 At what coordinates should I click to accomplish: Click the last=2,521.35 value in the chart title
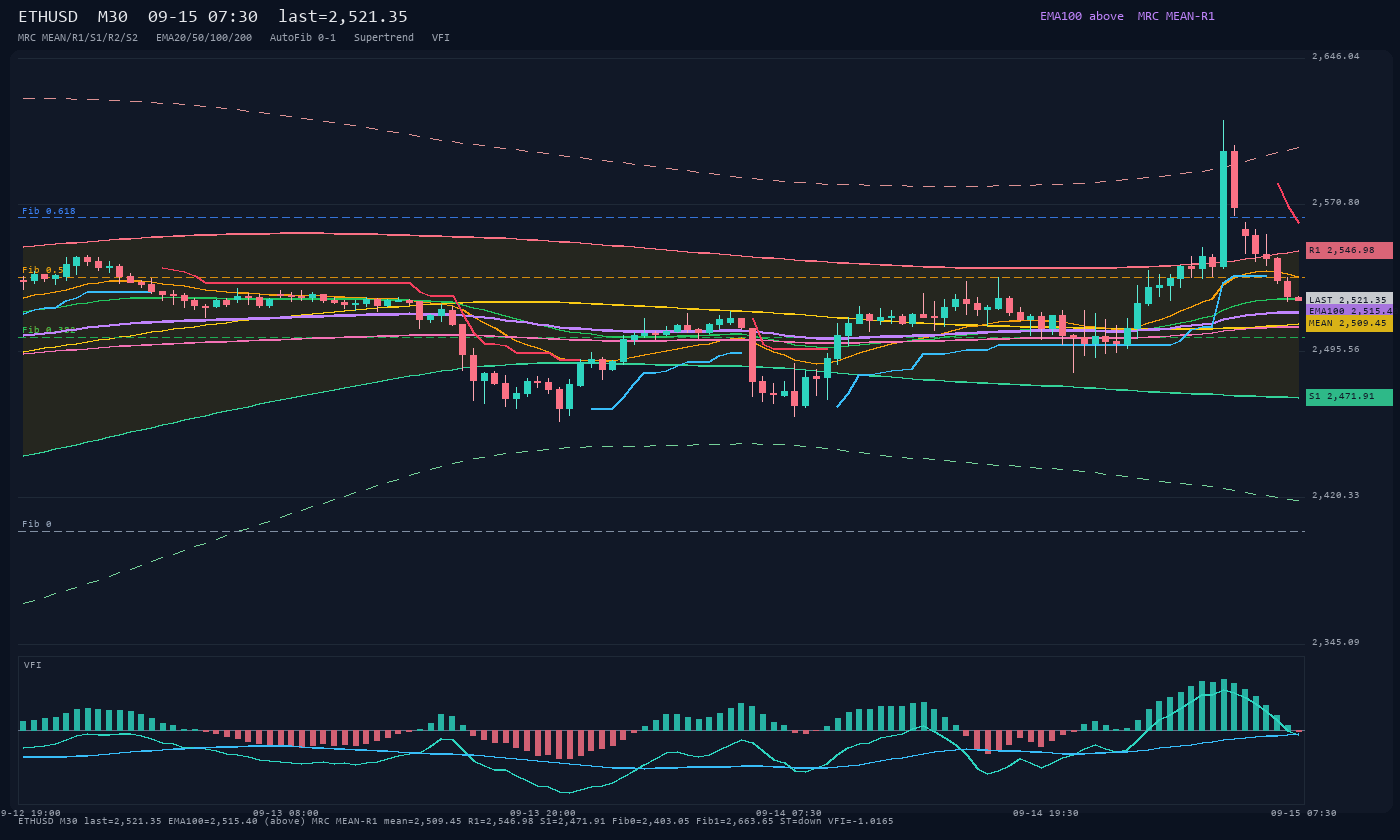343,17
